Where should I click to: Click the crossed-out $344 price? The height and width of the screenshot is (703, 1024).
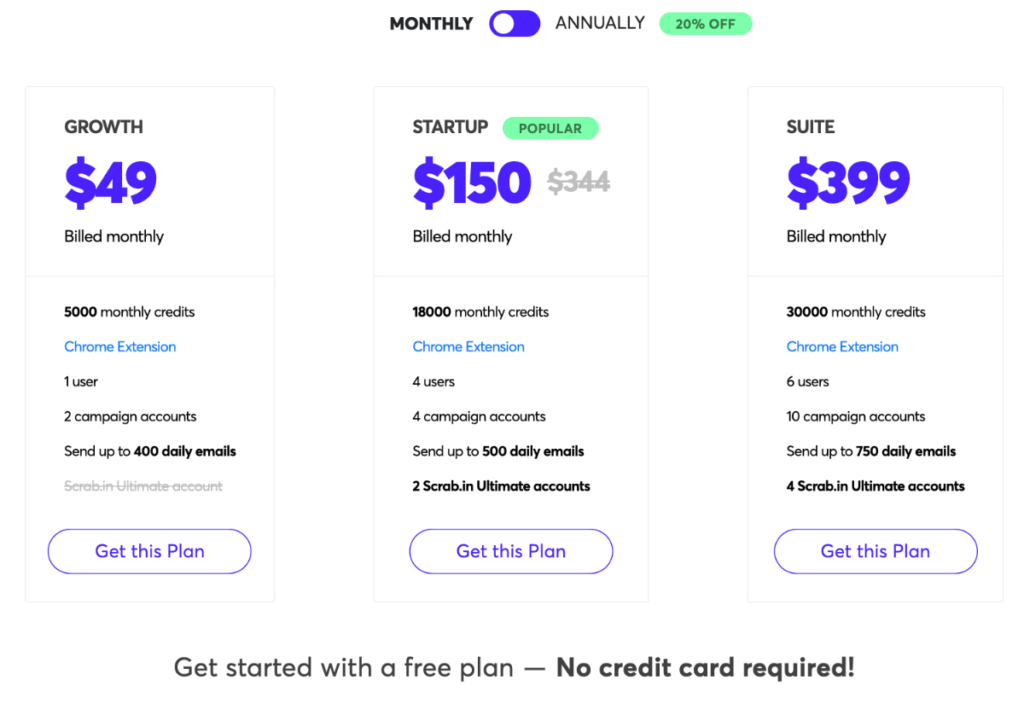point(579,182)
